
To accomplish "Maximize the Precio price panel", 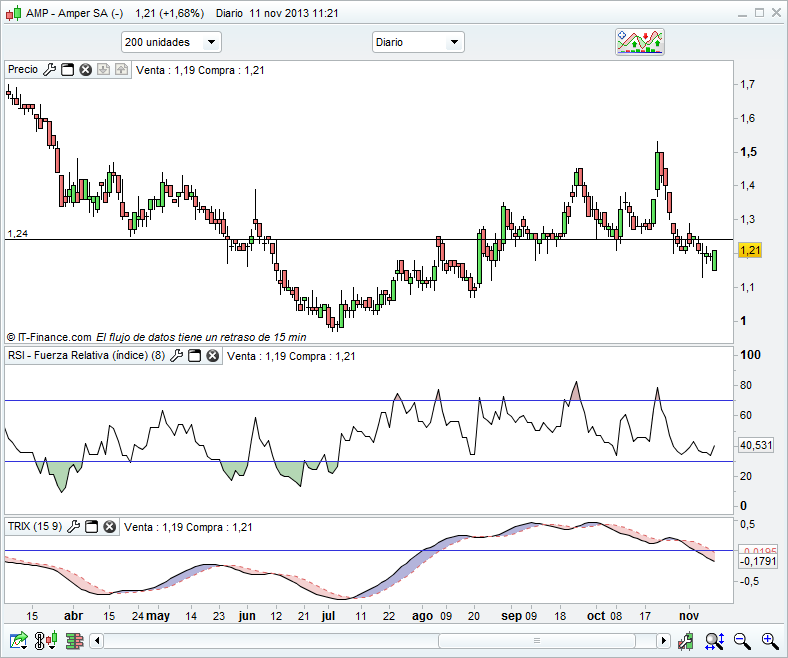I will point(68,70).
